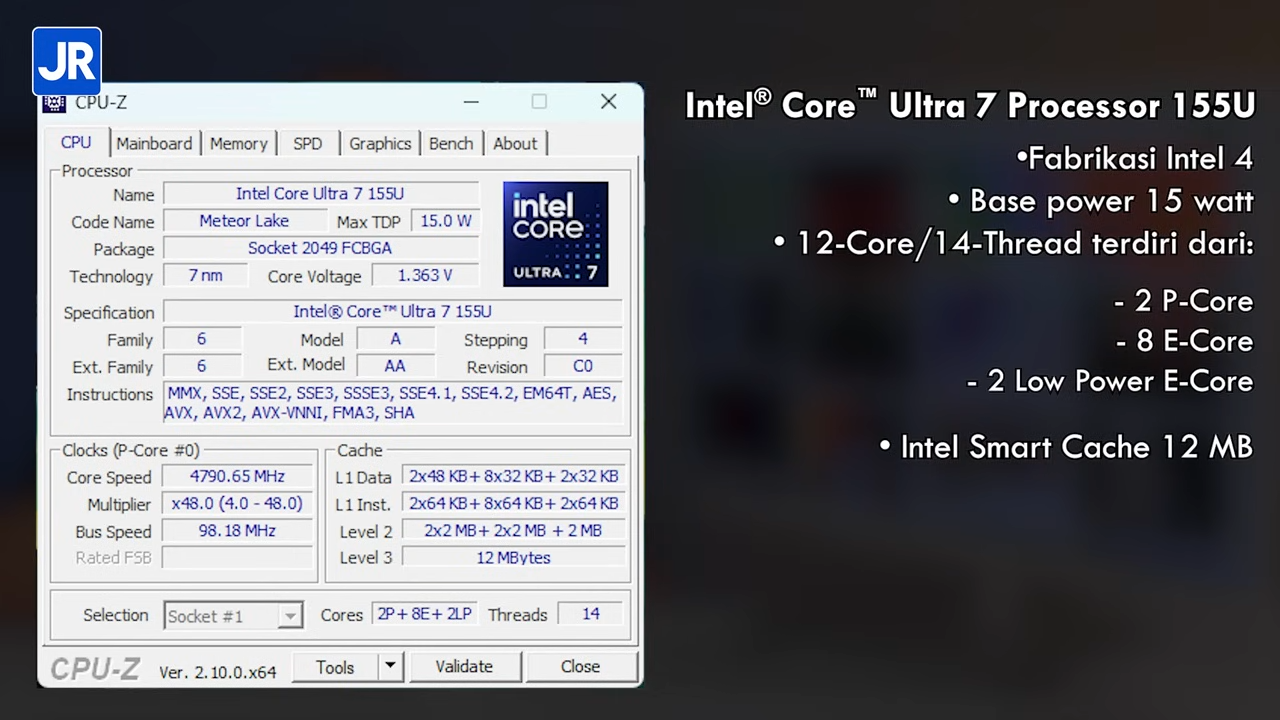Switch to the SPD tab
The width and height of the screenshot is (1280, 720).
click(308, 144)
